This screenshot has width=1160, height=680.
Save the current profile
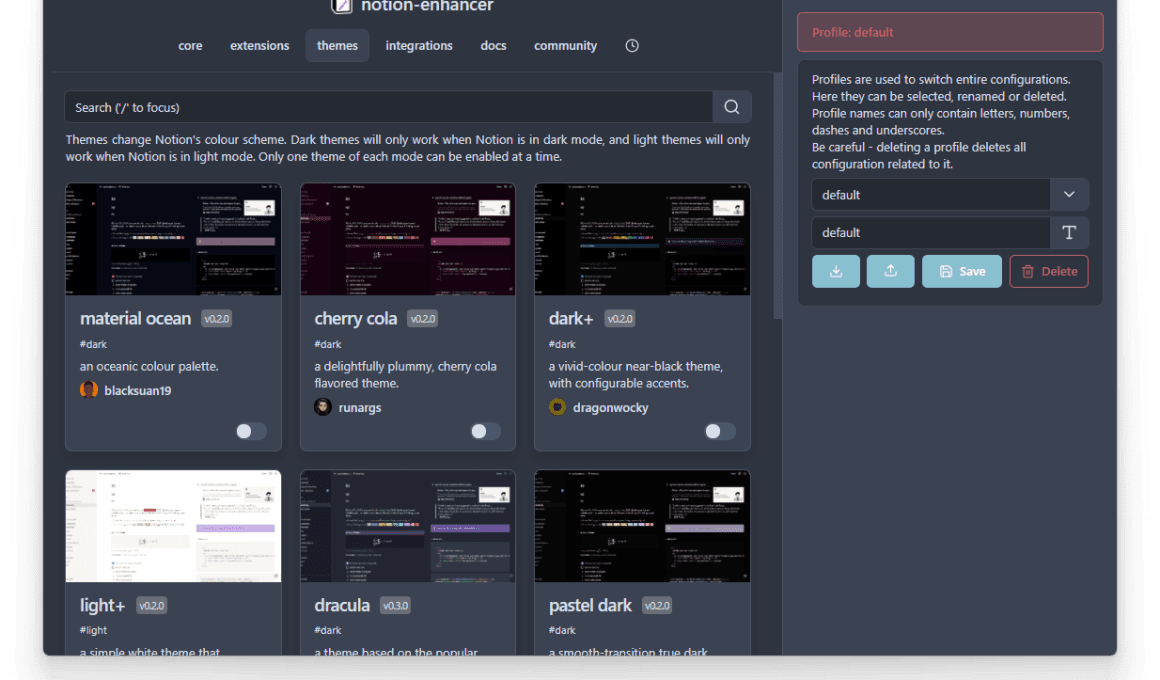(x=962, y=272)
